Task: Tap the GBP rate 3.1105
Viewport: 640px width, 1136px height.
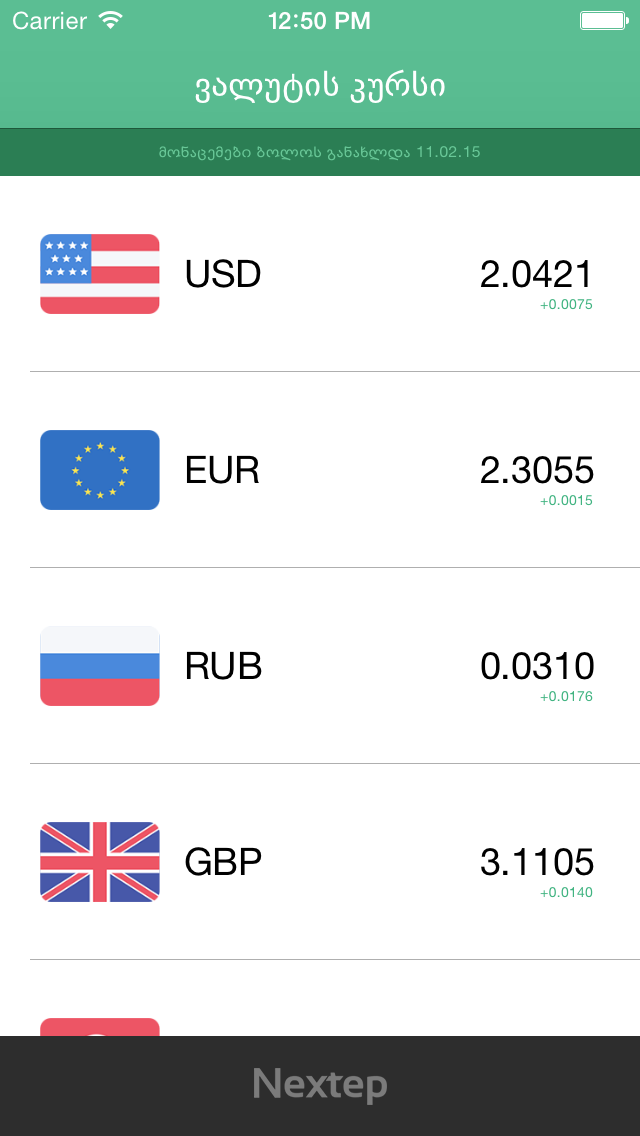Action: tap(536, 862)
